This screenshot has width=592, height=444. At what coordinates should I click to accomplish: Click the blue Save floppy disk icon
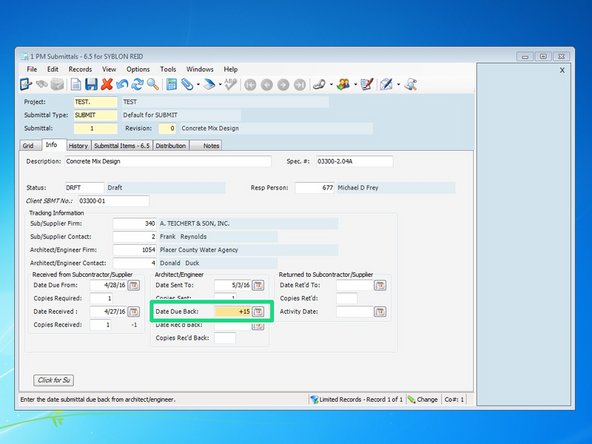point(91,84)
